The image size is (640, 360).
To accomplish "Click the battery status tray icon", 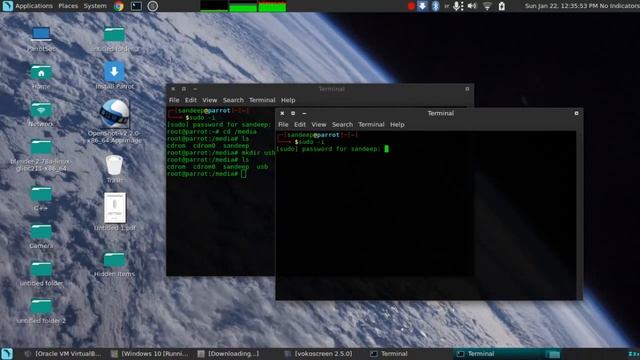I will click(502, 6).
